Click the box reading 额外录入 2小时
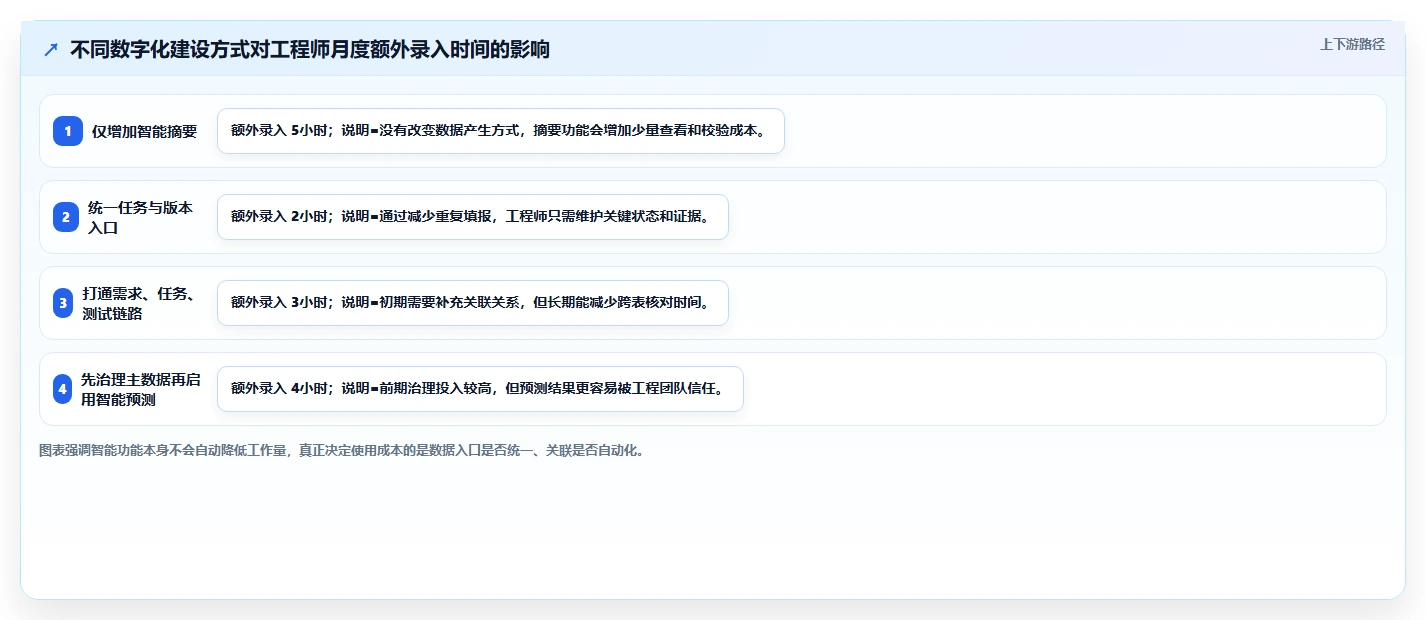This screenshot has height=620, width=1426. click(473, 217)
